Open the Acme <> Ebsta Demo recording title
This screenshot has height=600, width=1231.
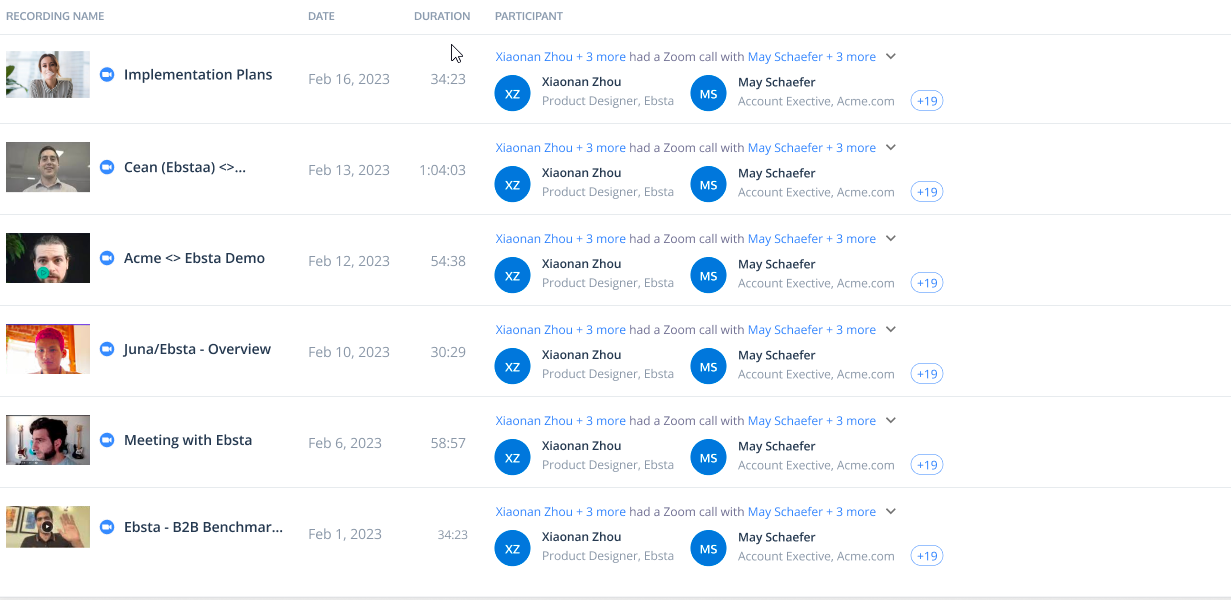click(194, 258)
